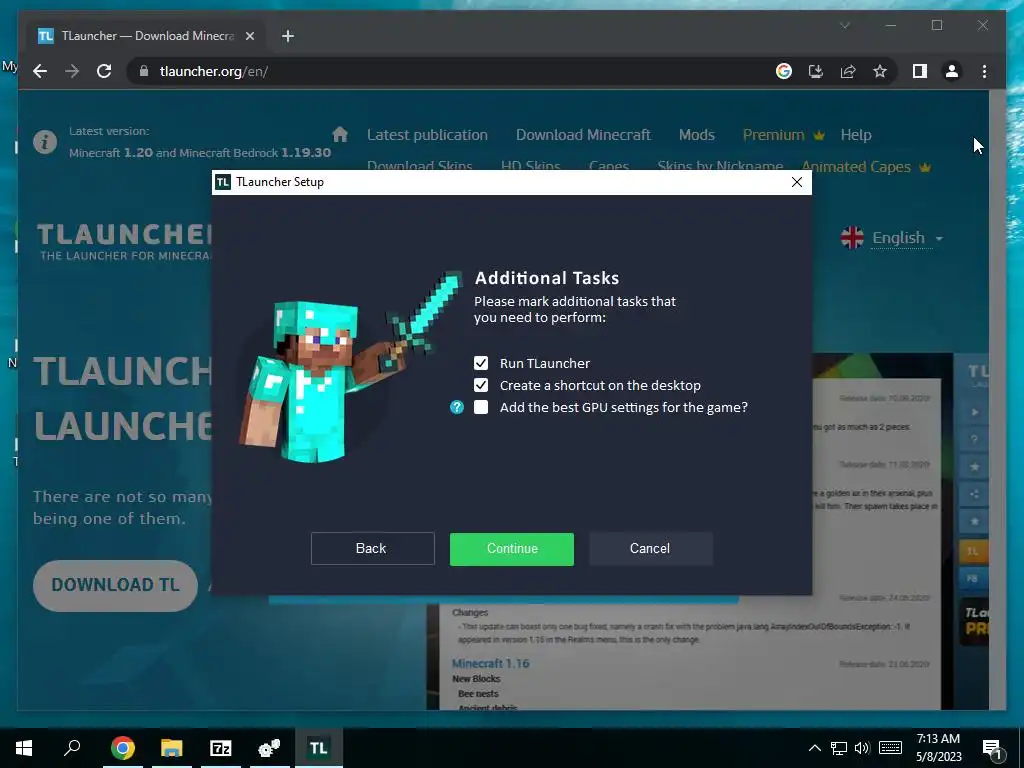
Task: Click the Chrome forward arrow
Action: 72,71
